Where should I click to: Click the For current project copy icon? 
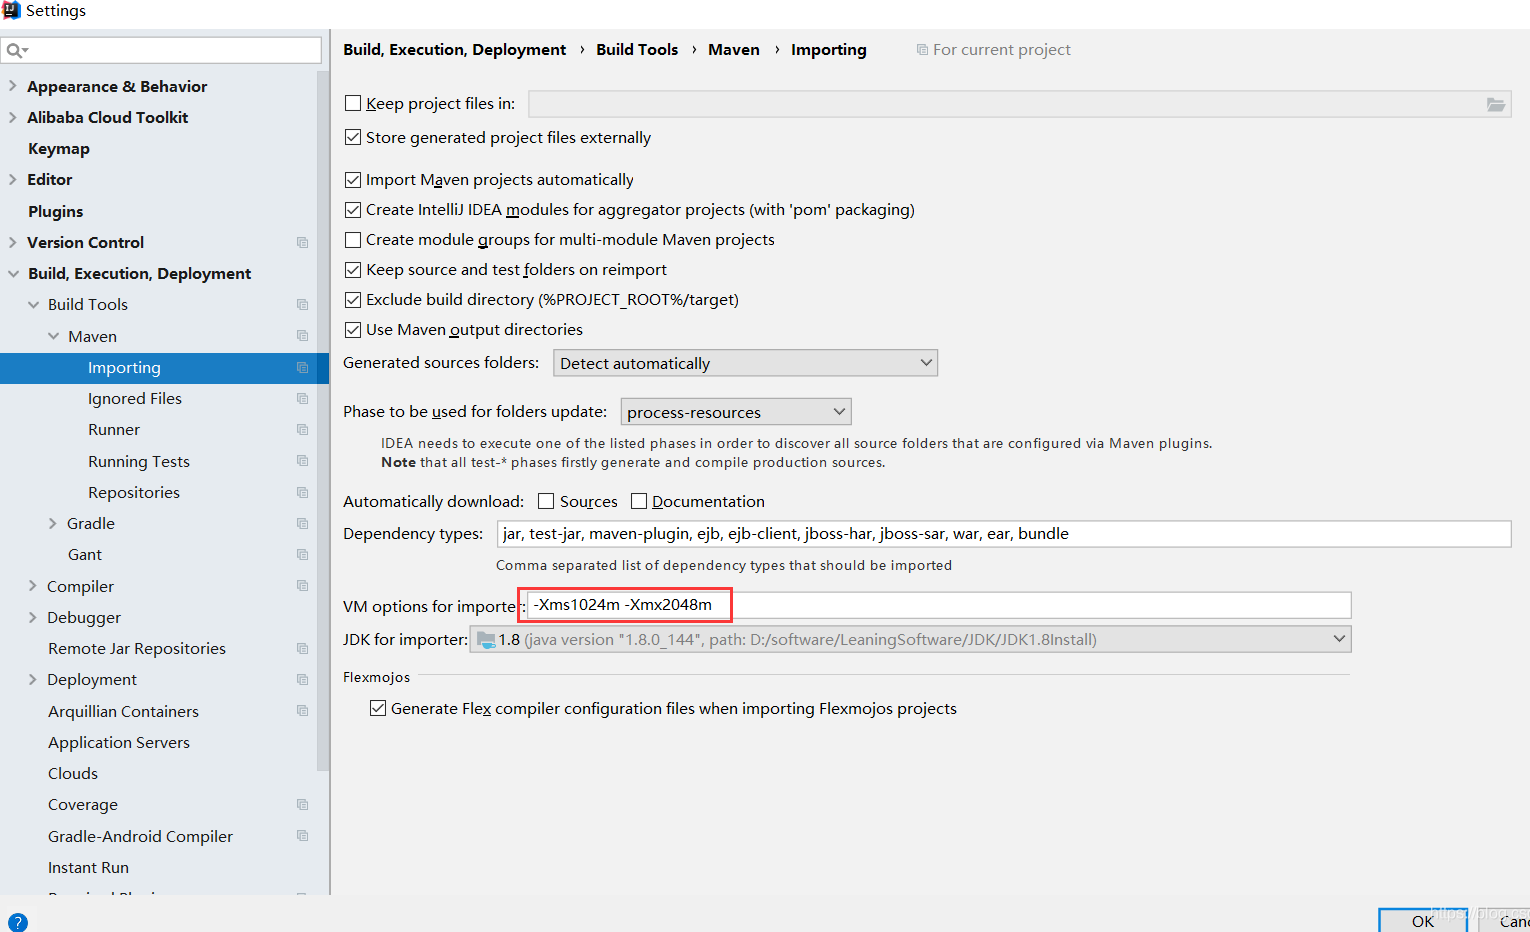[x=922, y=50]
